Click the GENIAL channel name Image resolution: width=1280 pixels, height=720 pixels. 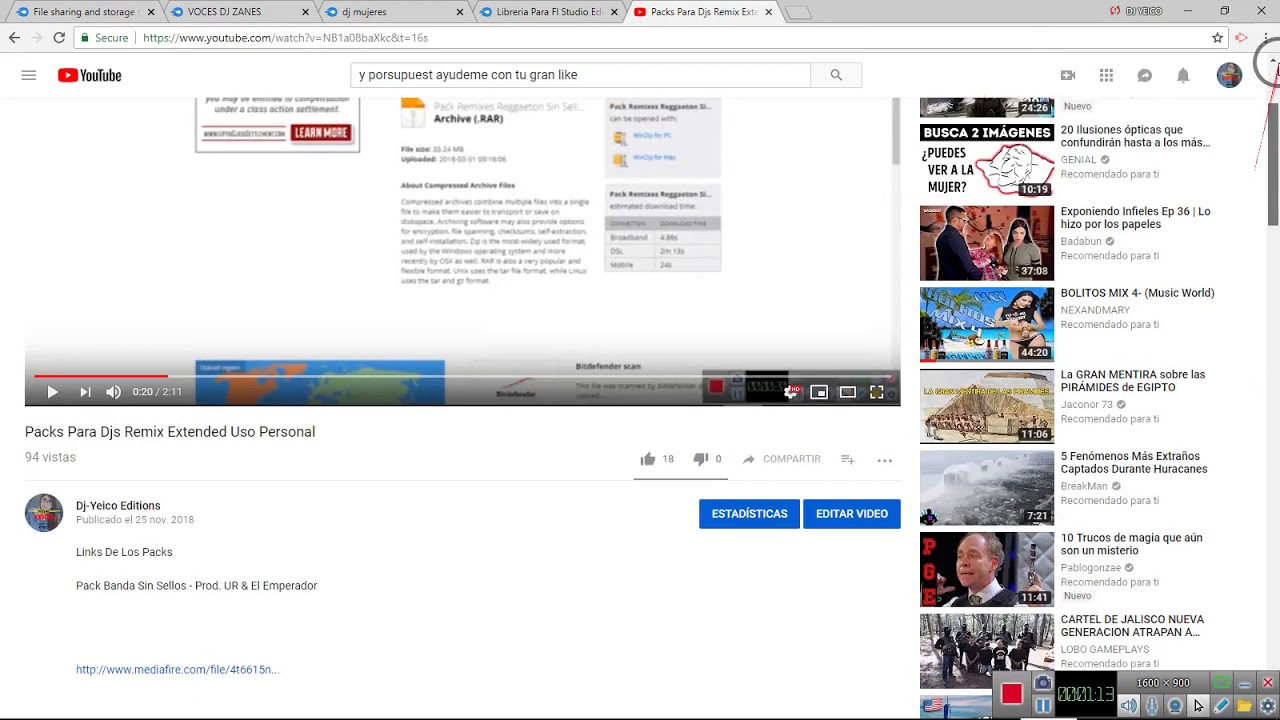point(1079,160)
